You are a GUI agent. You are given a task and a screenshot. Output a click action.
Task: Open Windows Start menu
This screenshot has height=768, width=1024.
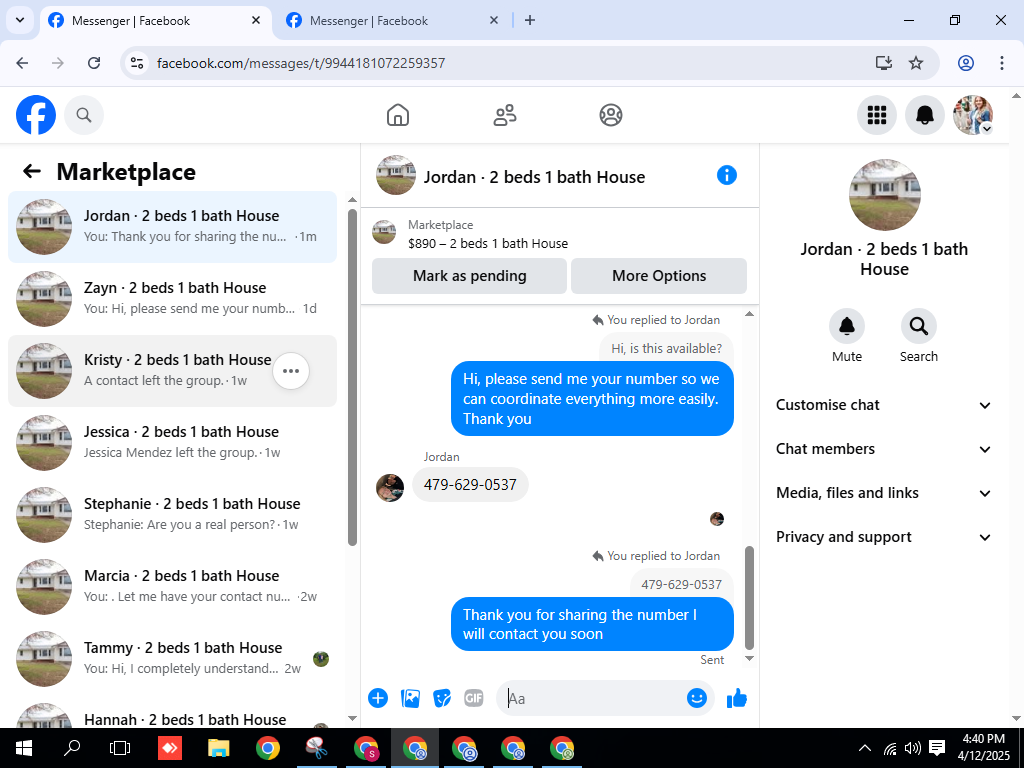(x=24, y=748)
